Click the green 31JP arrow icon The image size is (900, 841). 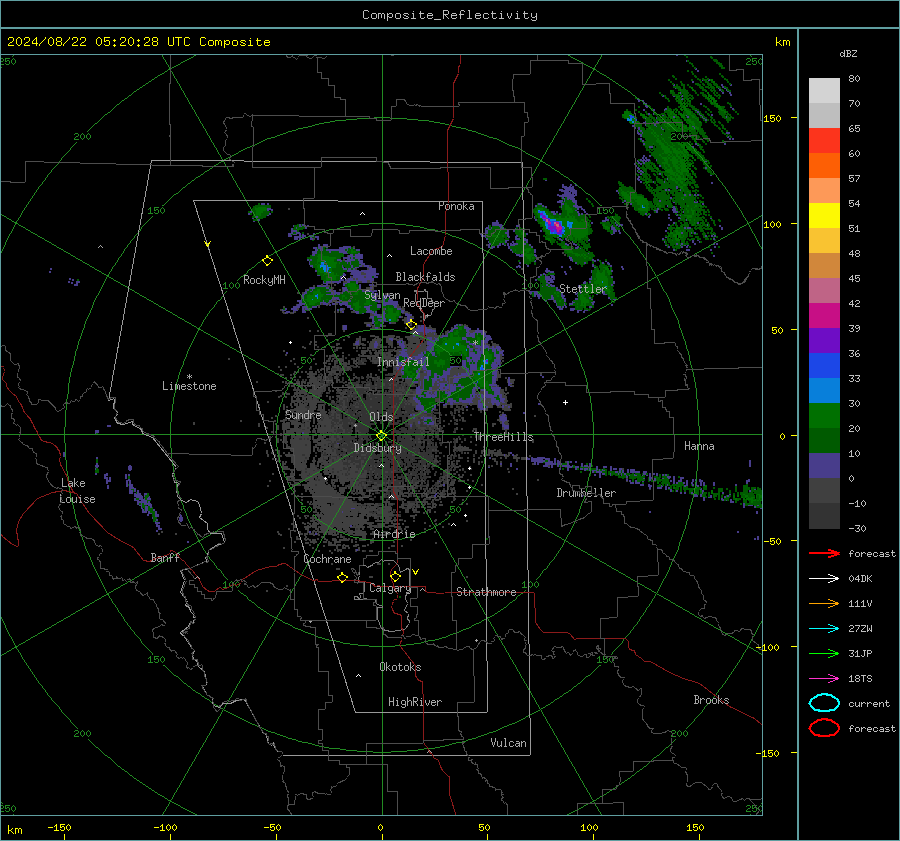point(824,653)
